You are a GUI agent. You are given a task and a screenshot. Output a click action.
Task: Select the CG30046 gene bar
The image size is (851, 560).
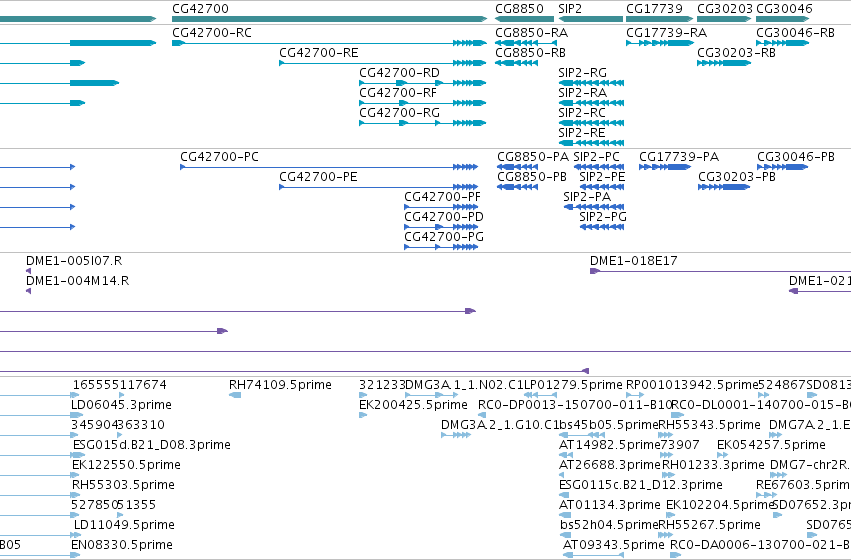(x=782, y=19)
